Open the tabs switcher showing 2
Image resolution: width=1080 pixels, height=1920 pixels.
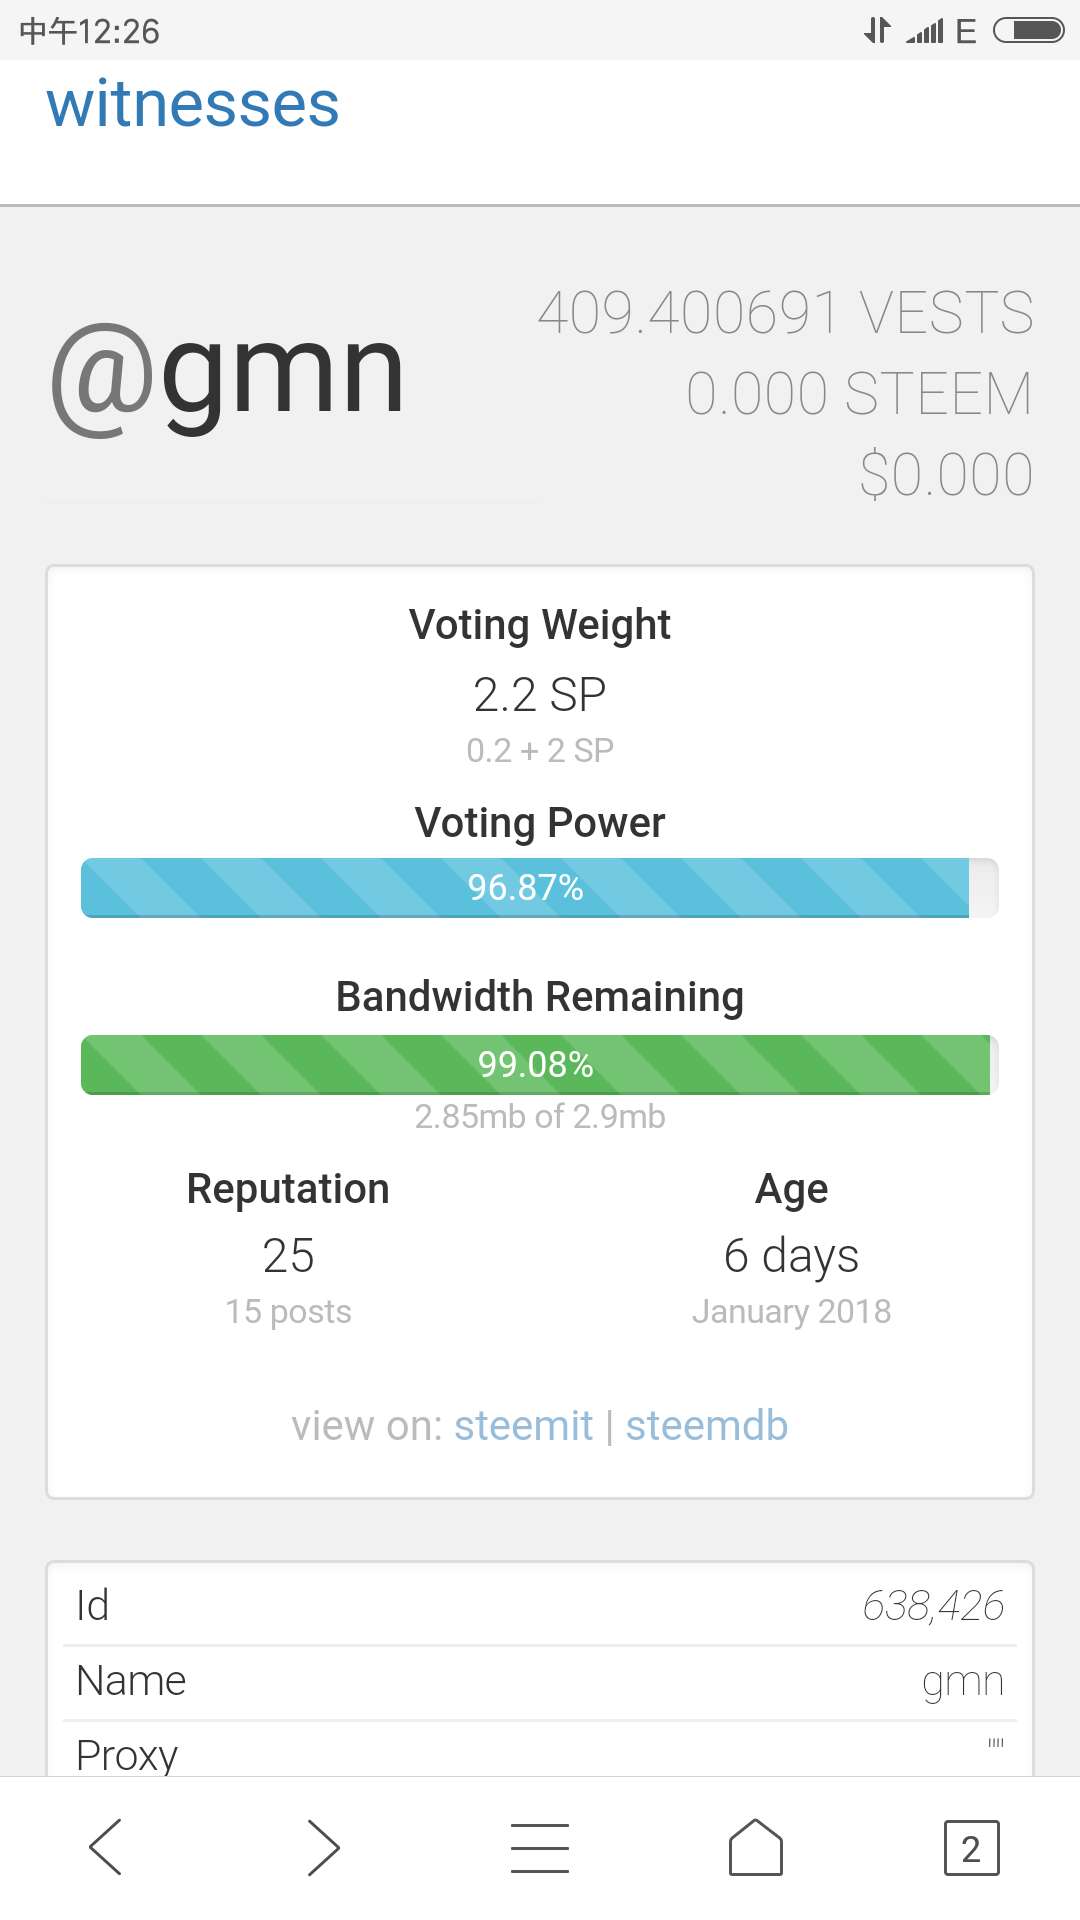(x=971, y=1848)
